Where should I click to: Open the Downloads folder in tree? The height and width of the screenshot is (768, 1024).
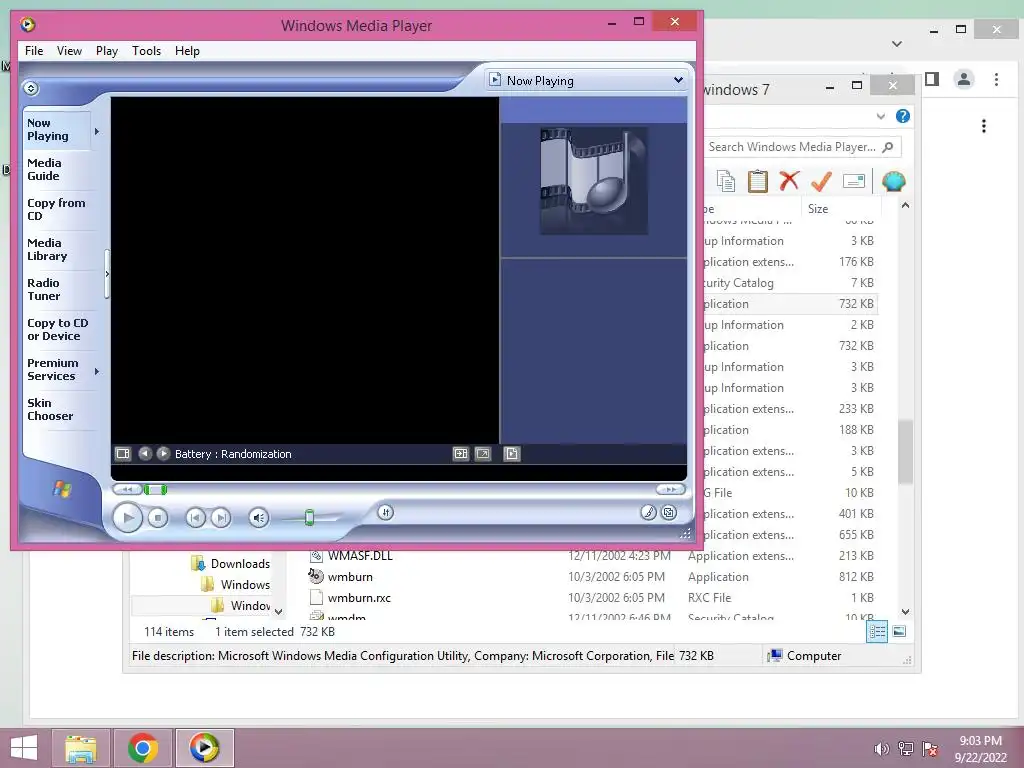click(x=240, y=564)
